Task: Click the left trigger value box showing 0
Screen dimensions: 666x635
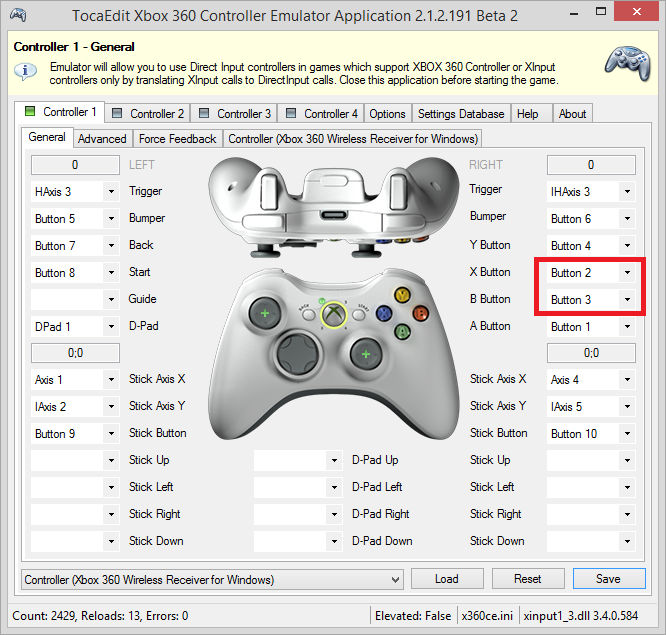Action: click(x=75, y=165)
